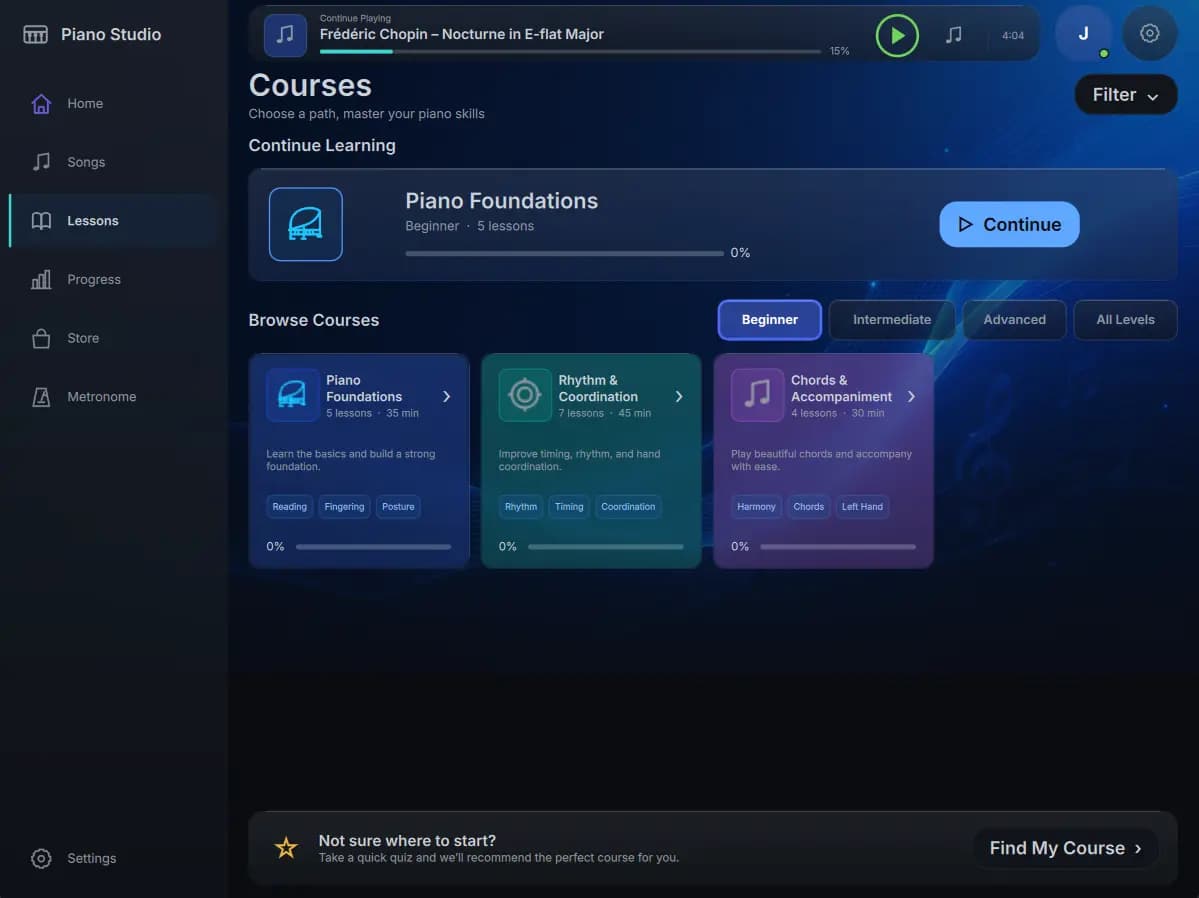Click the Rhythm & Coordination card progress bar
This screenshot has width=1199, height=898.
pos(606,547)
